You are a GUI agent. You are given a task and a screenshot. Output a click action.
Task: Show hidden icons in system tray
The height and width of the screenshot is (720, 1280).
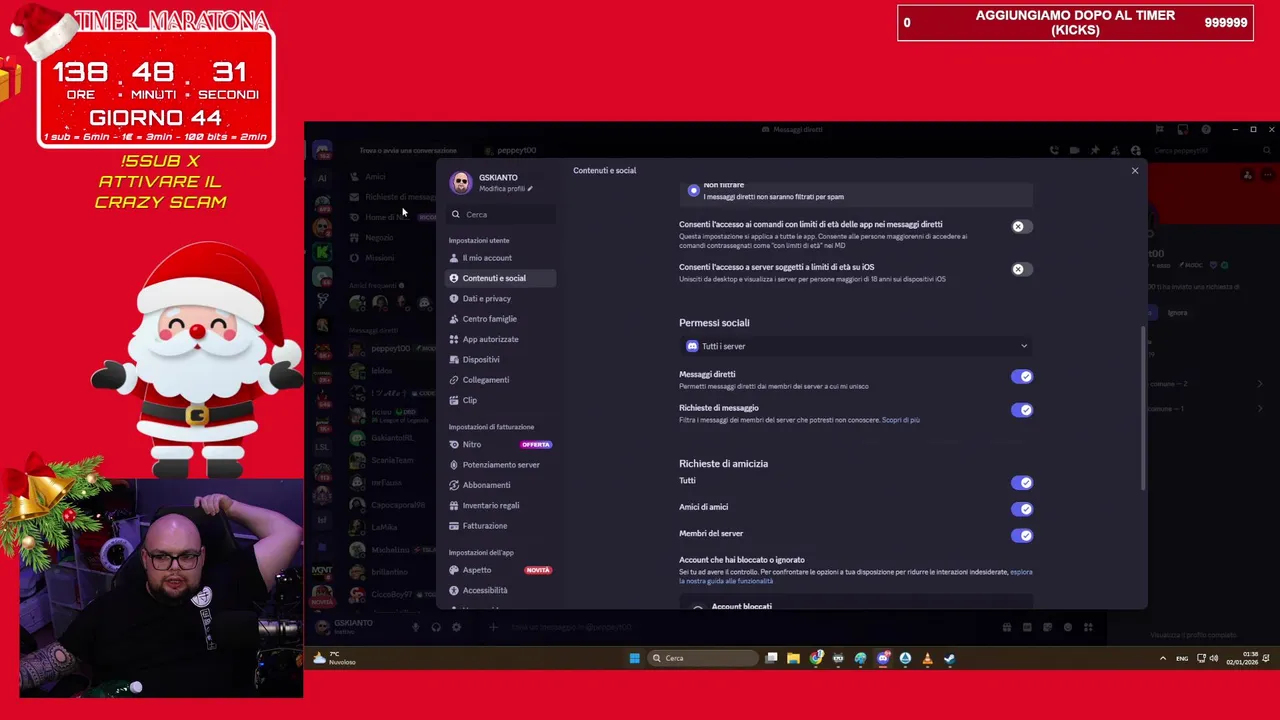(x=1162, y=658)
